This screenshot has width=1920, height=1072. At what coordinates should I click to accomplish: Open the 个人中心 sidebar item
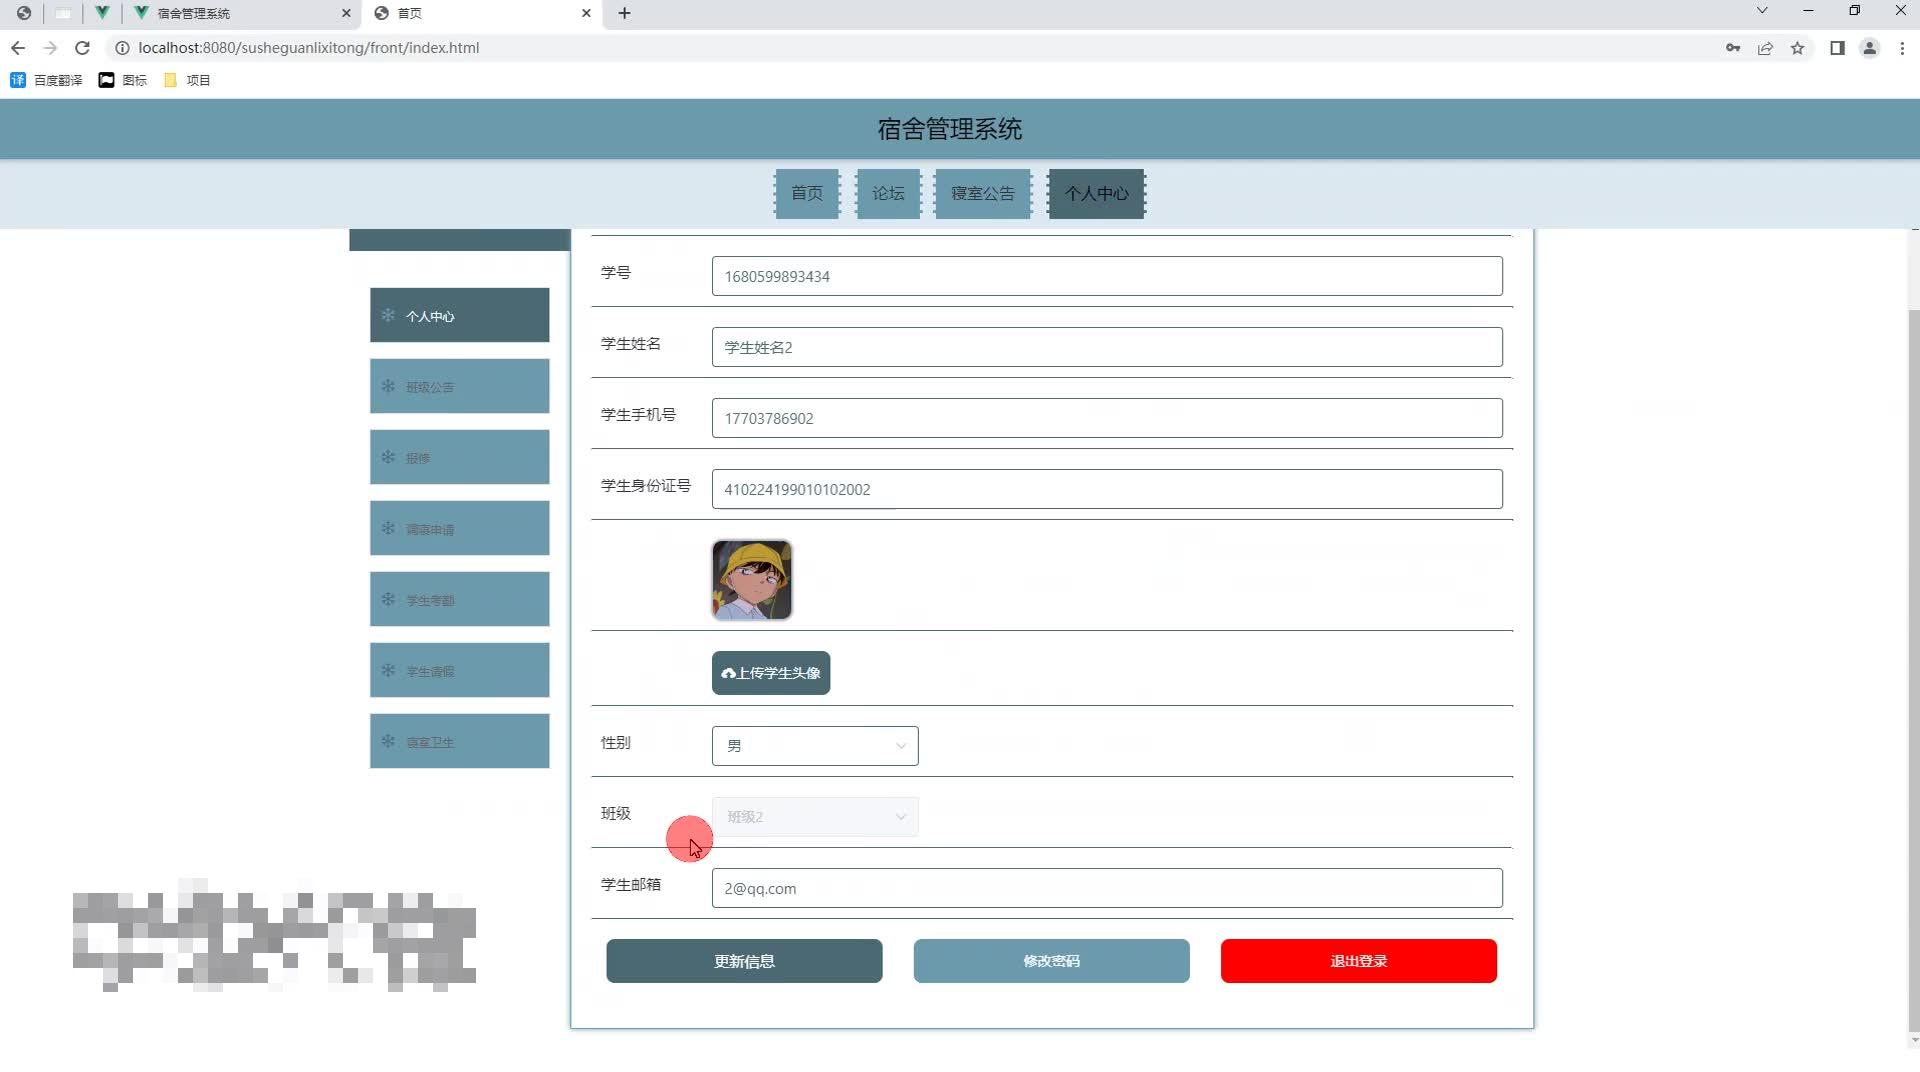coord(459,315)
